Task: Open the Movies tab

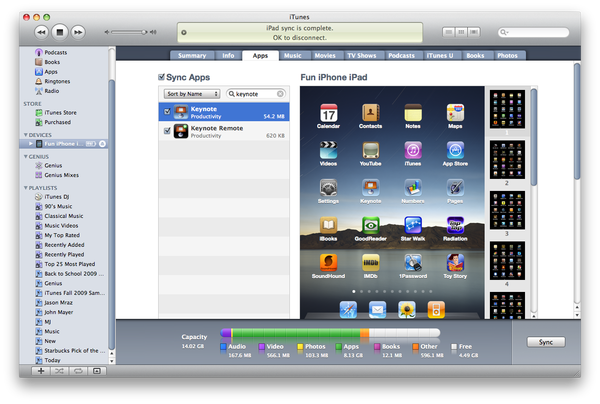Action: pos(325,55)
